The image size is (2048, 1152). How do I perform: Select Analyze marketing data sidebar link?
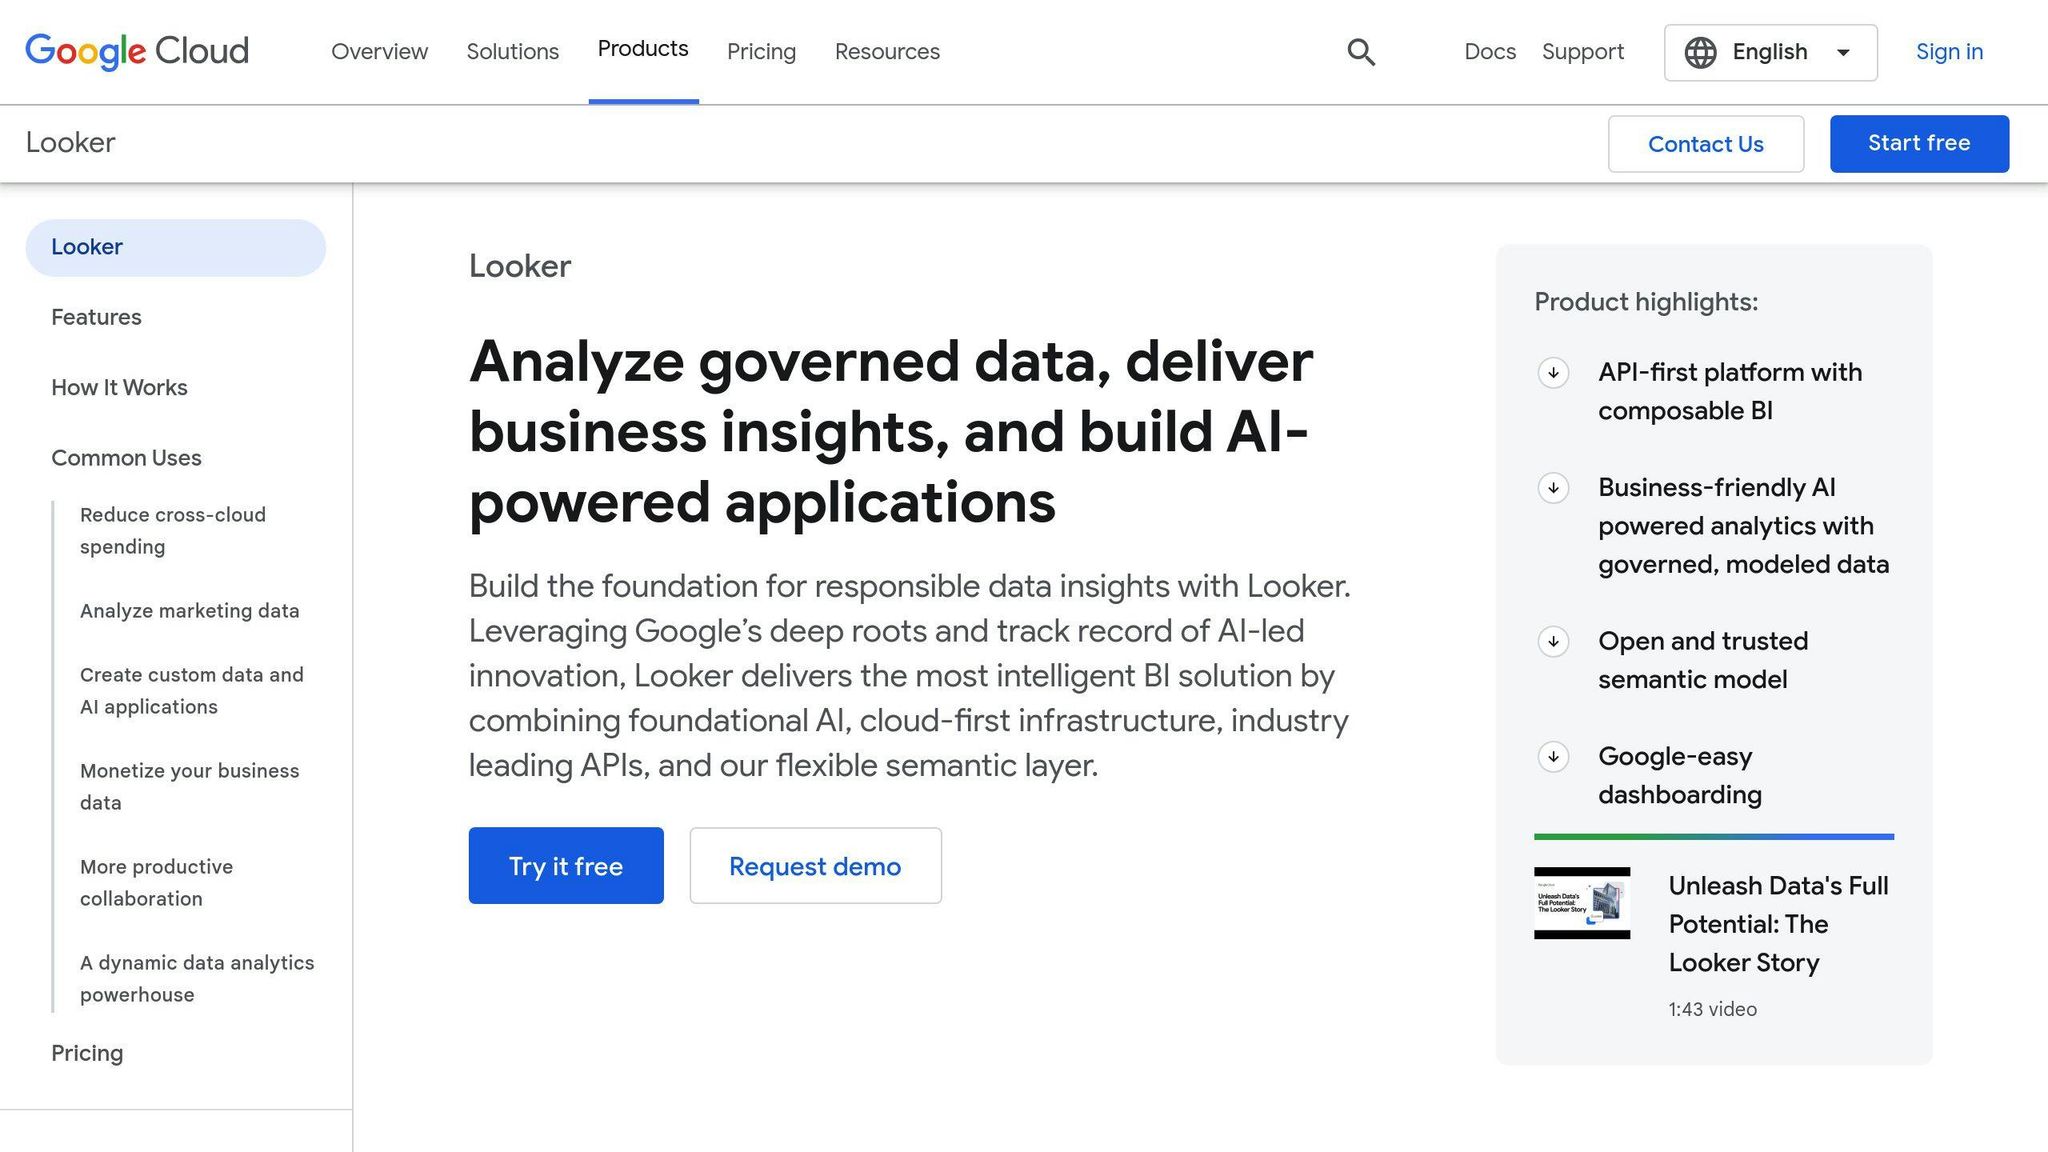189,611
